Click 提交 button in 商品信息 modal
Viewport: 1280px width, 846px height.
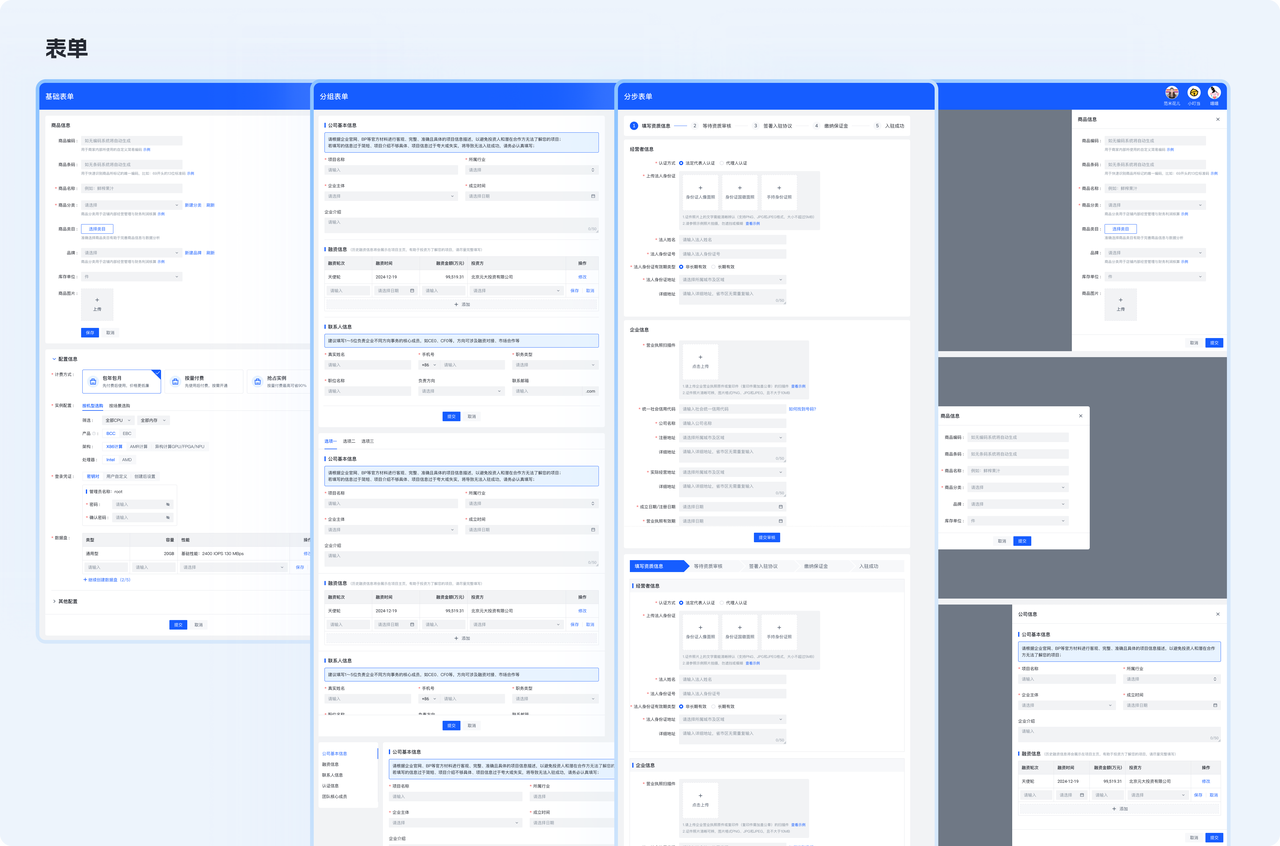click(x=1022, y=541)
